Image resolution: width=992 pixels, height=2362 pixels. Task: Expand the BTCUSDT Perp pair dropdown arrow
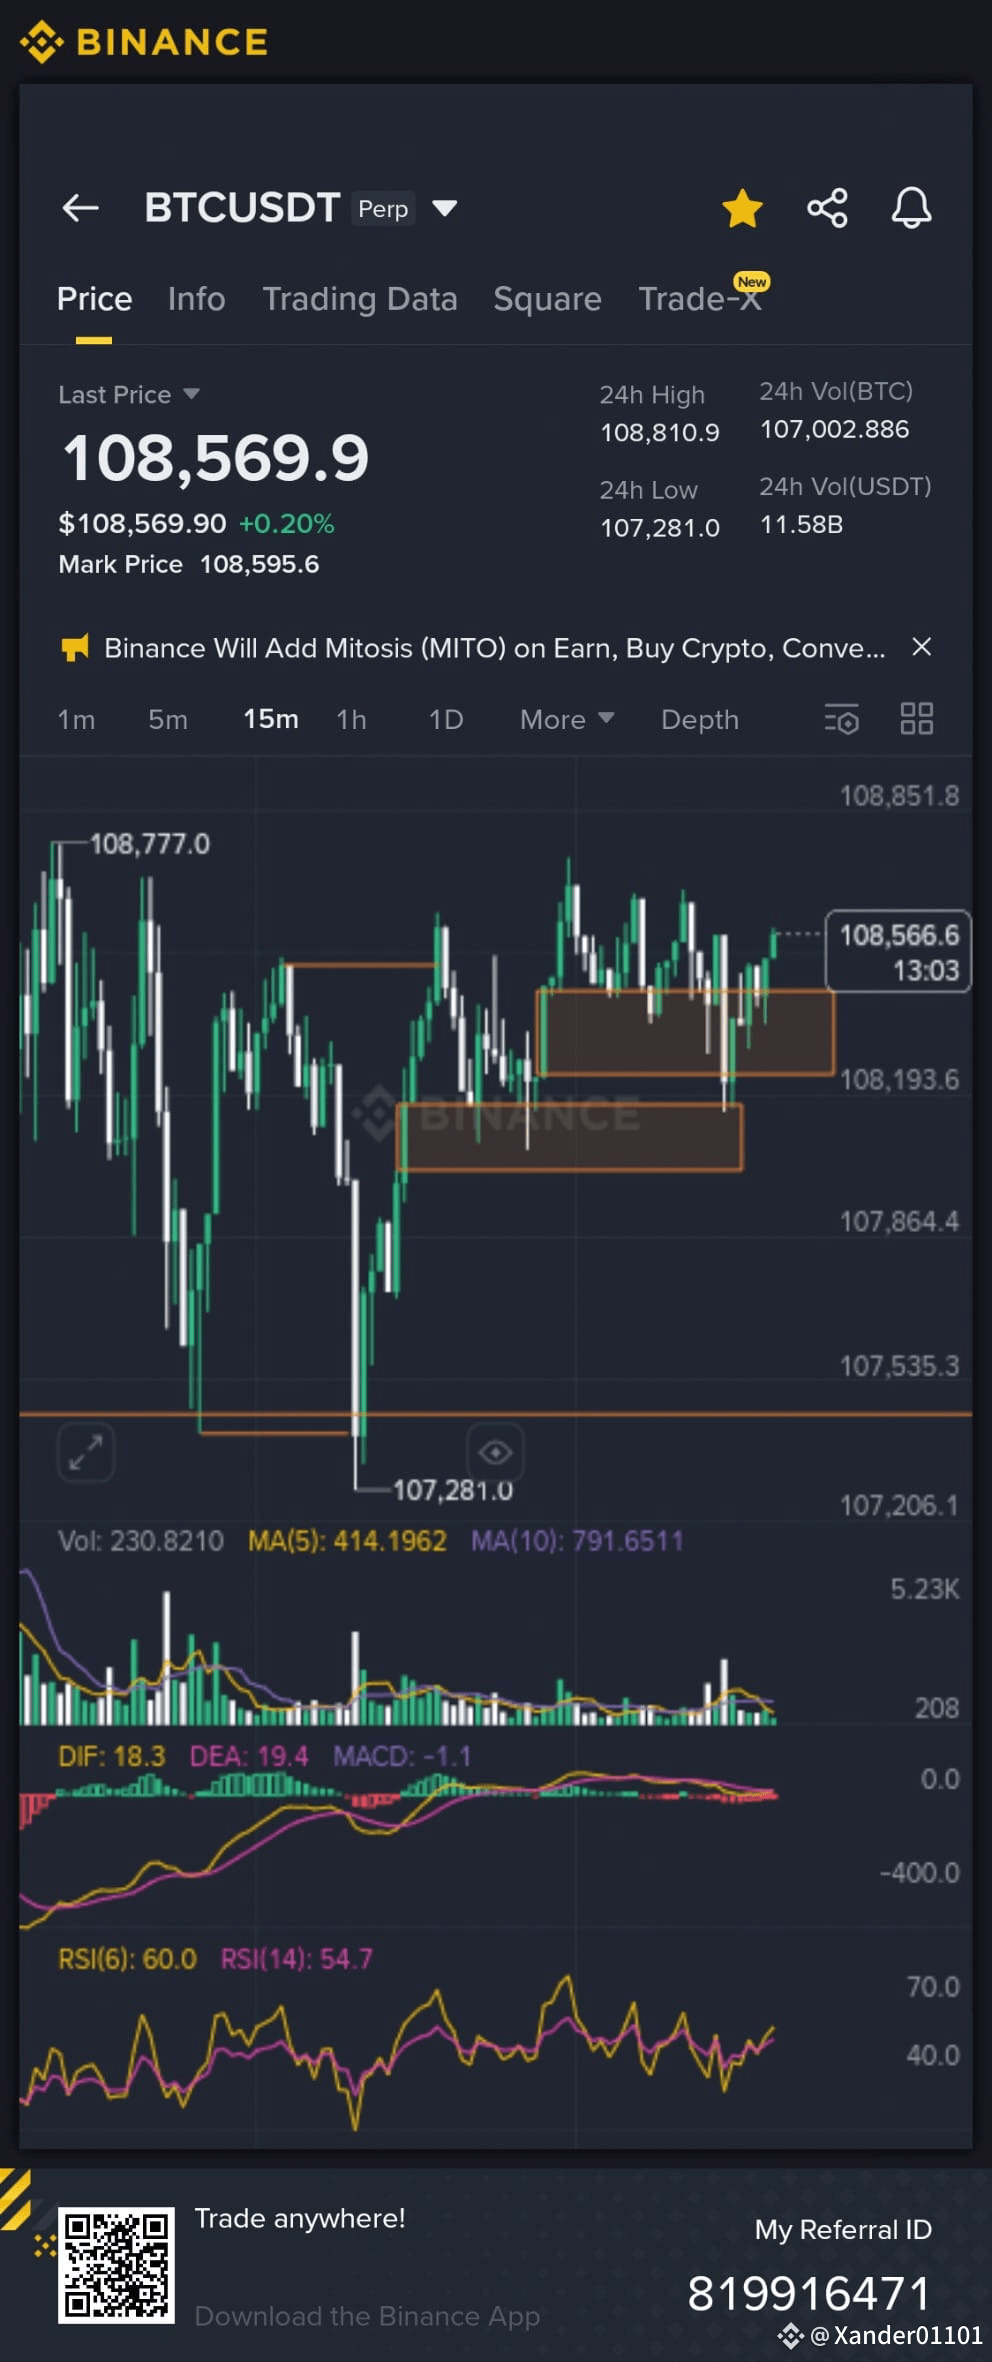point(444,208)
